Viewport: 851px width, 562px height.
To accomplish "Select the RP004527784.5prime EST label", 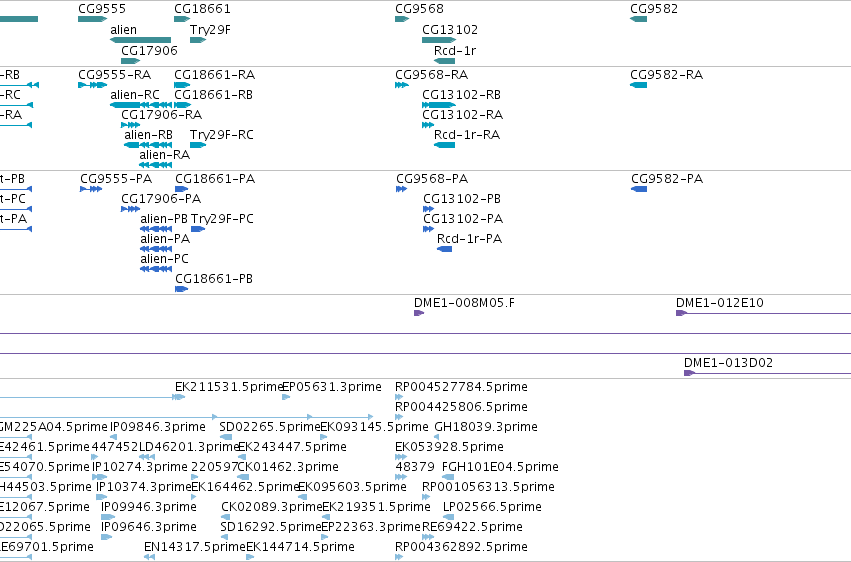I will pyautogui.click(x=461, y=387).
